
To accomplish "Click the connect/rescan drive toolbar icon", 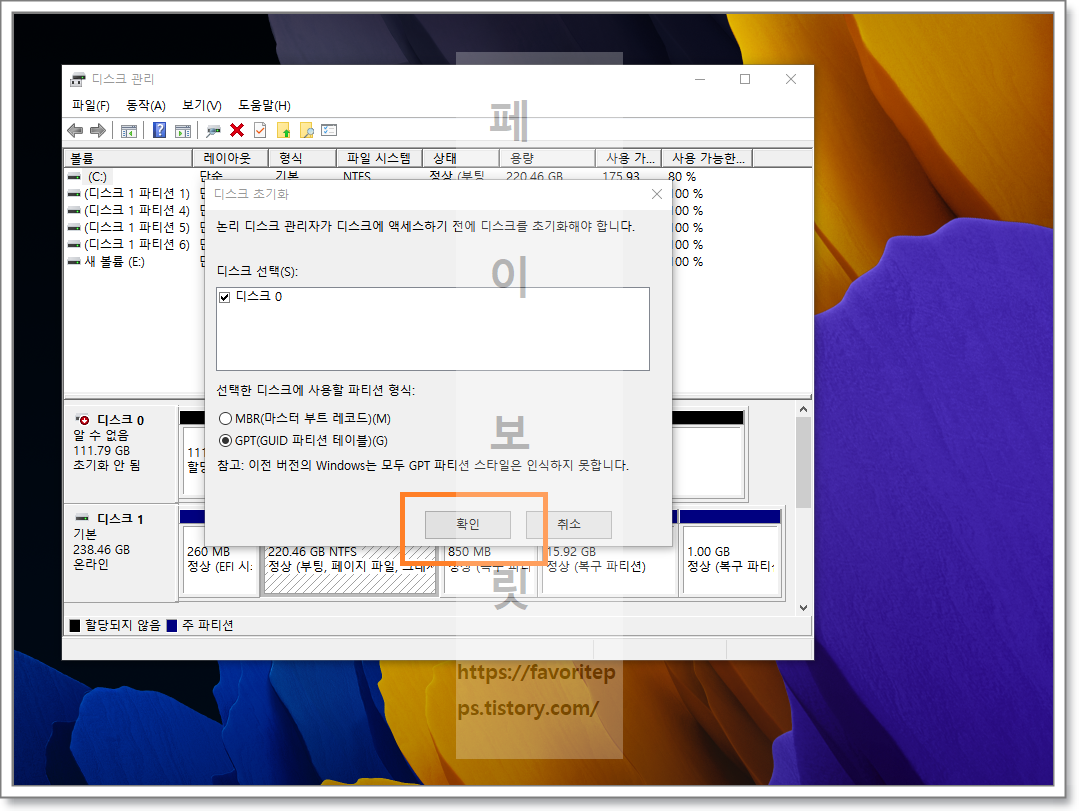I will (214, 131).
